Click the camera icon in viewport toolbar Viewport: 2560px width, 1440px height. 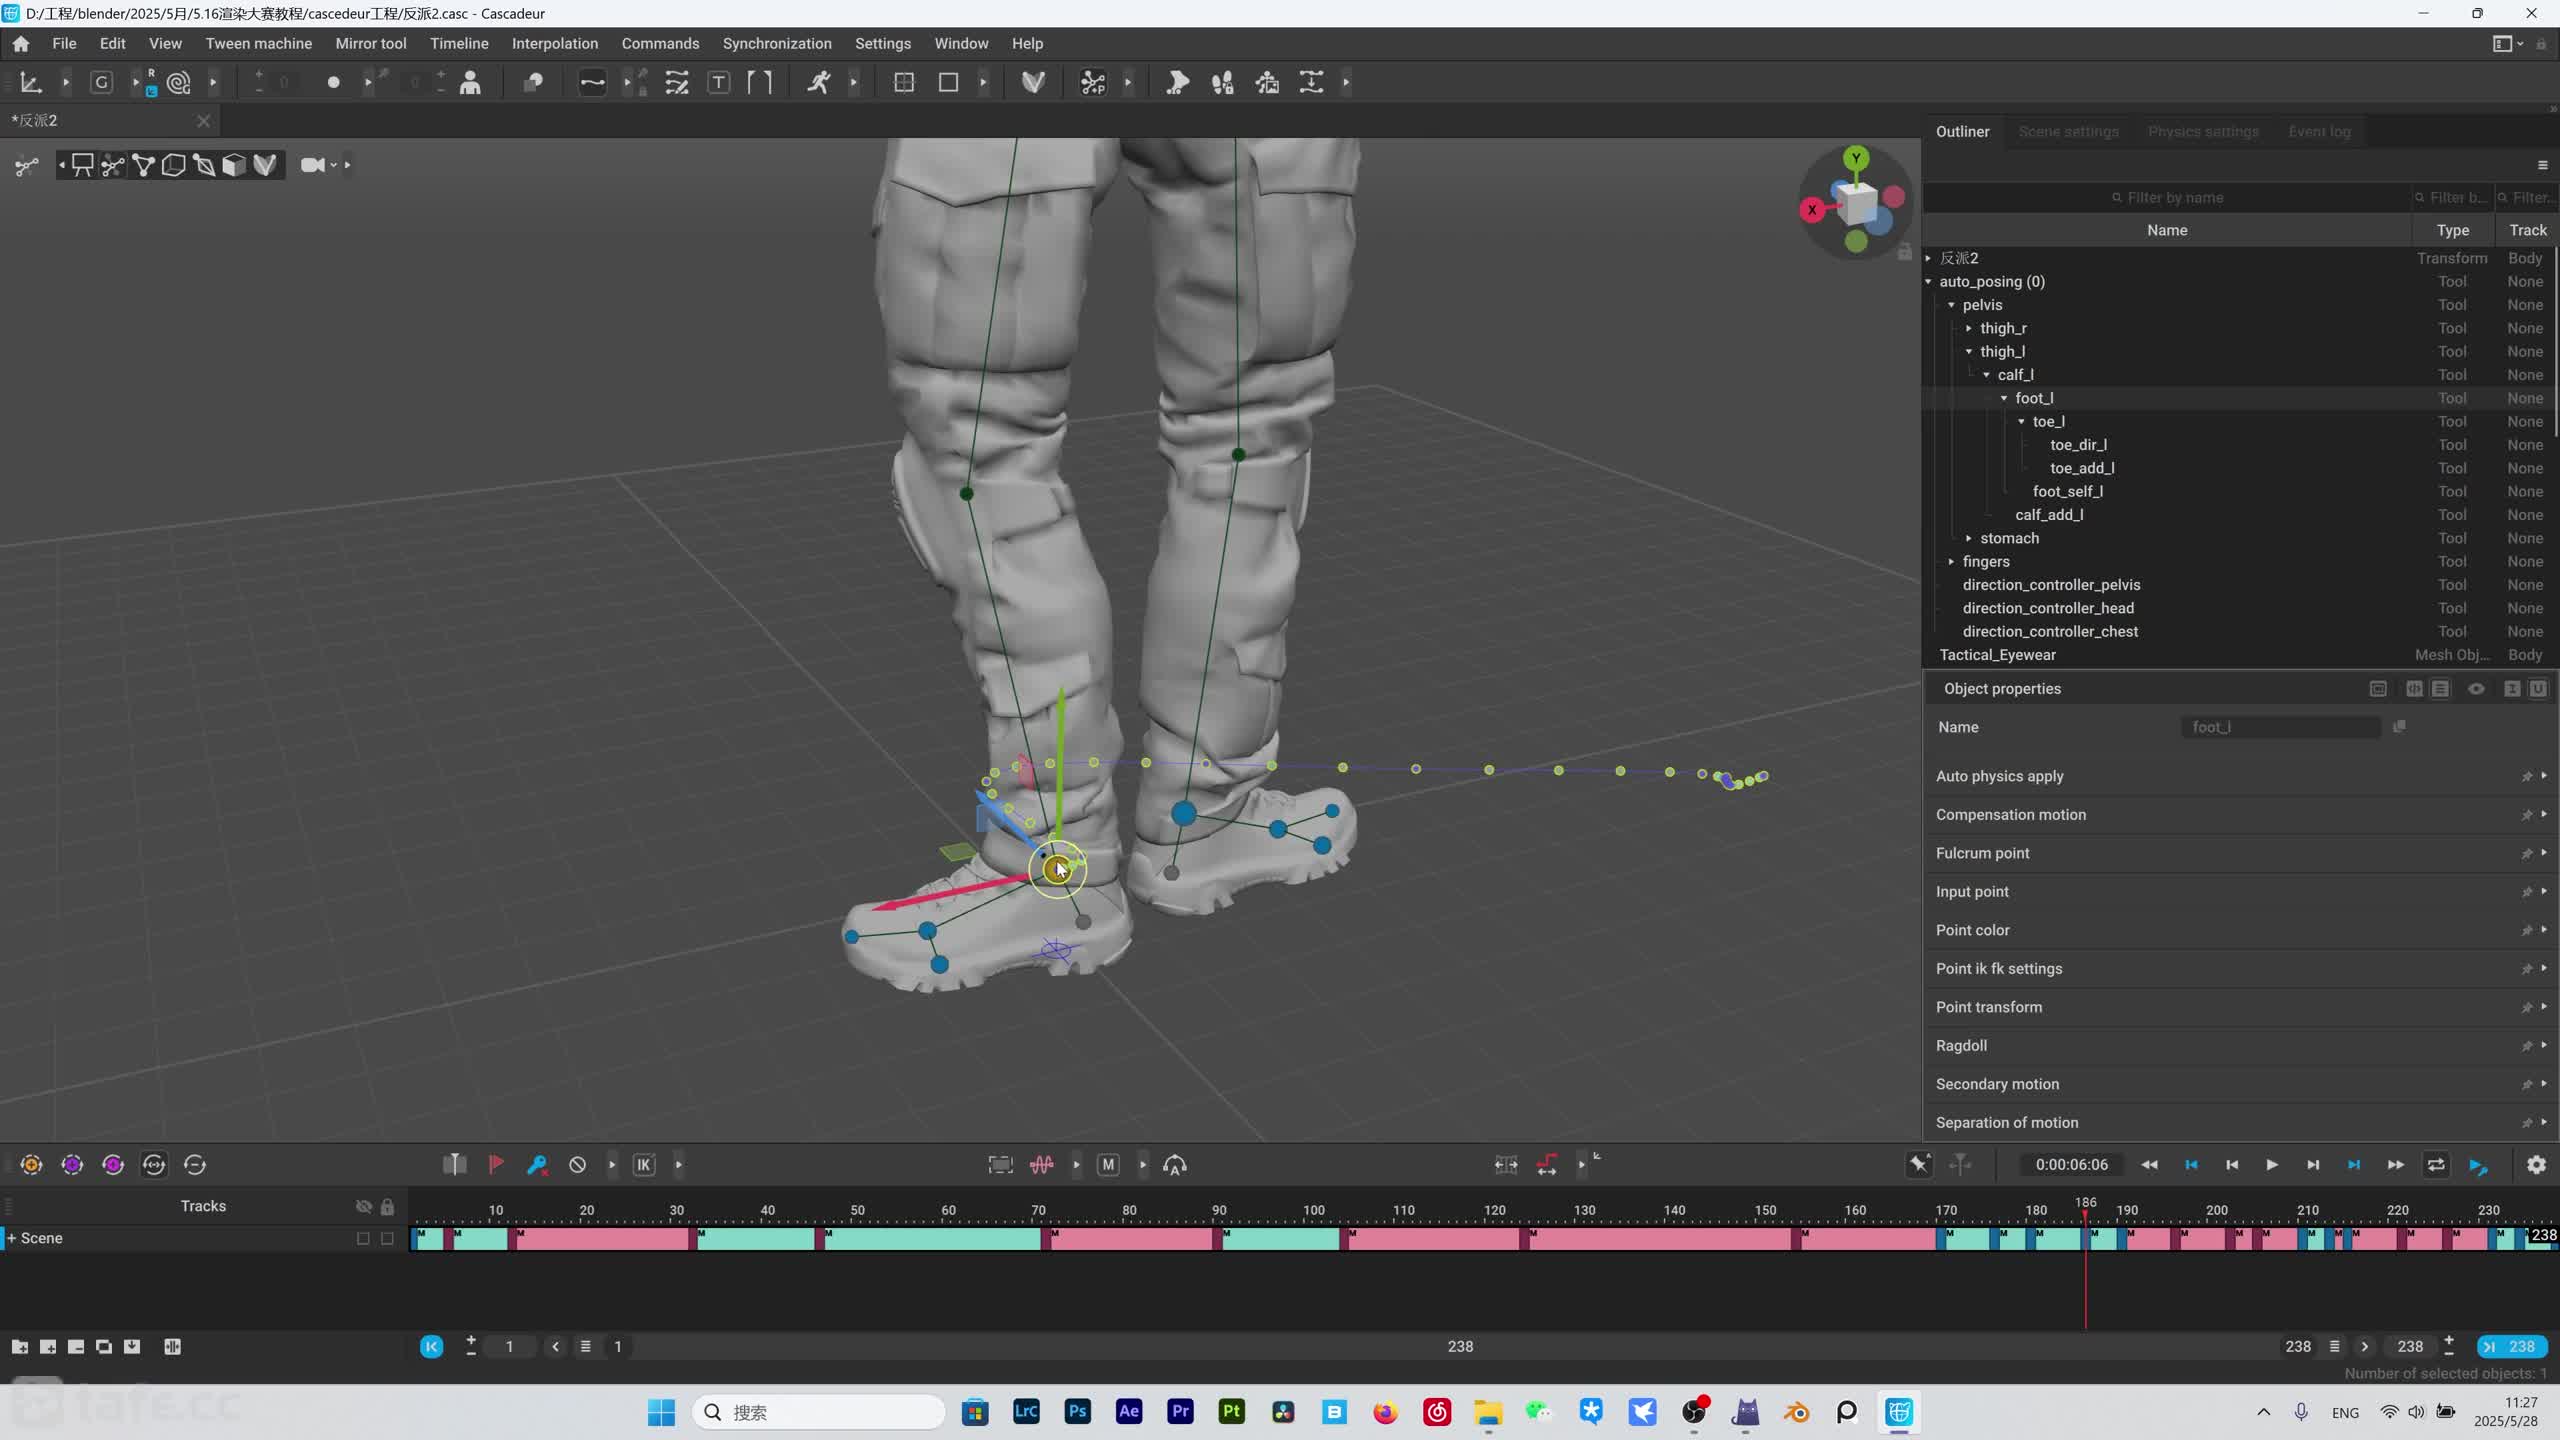312,165
